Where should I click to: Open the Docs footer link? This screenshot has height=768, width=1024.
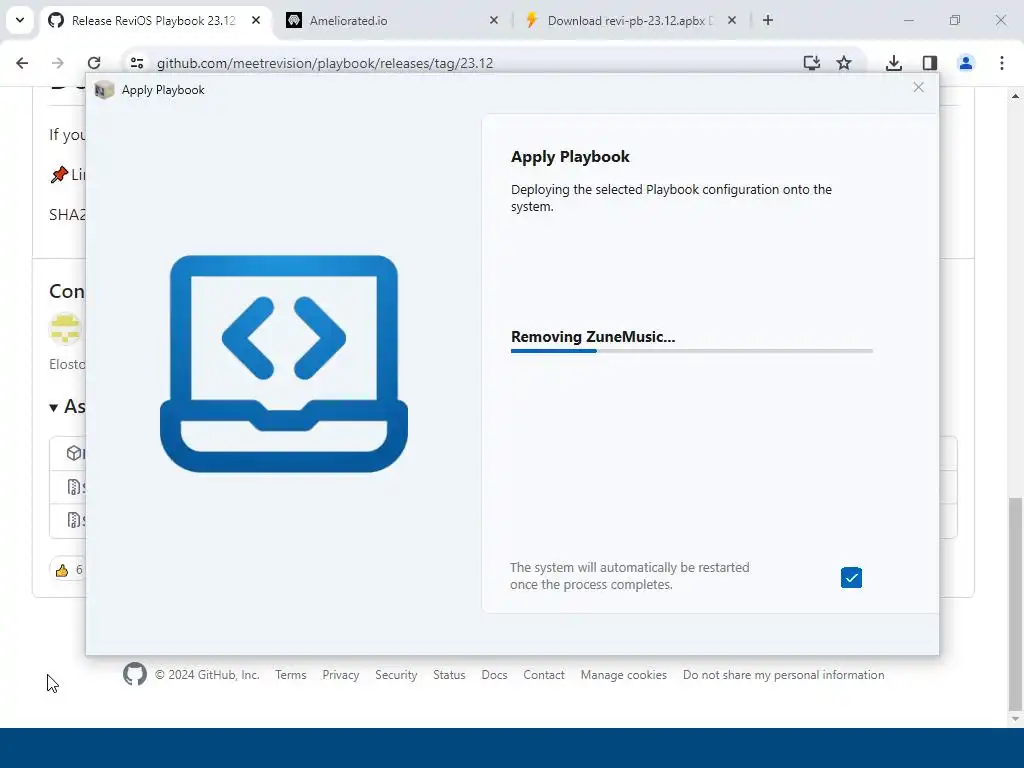(494, 675)
